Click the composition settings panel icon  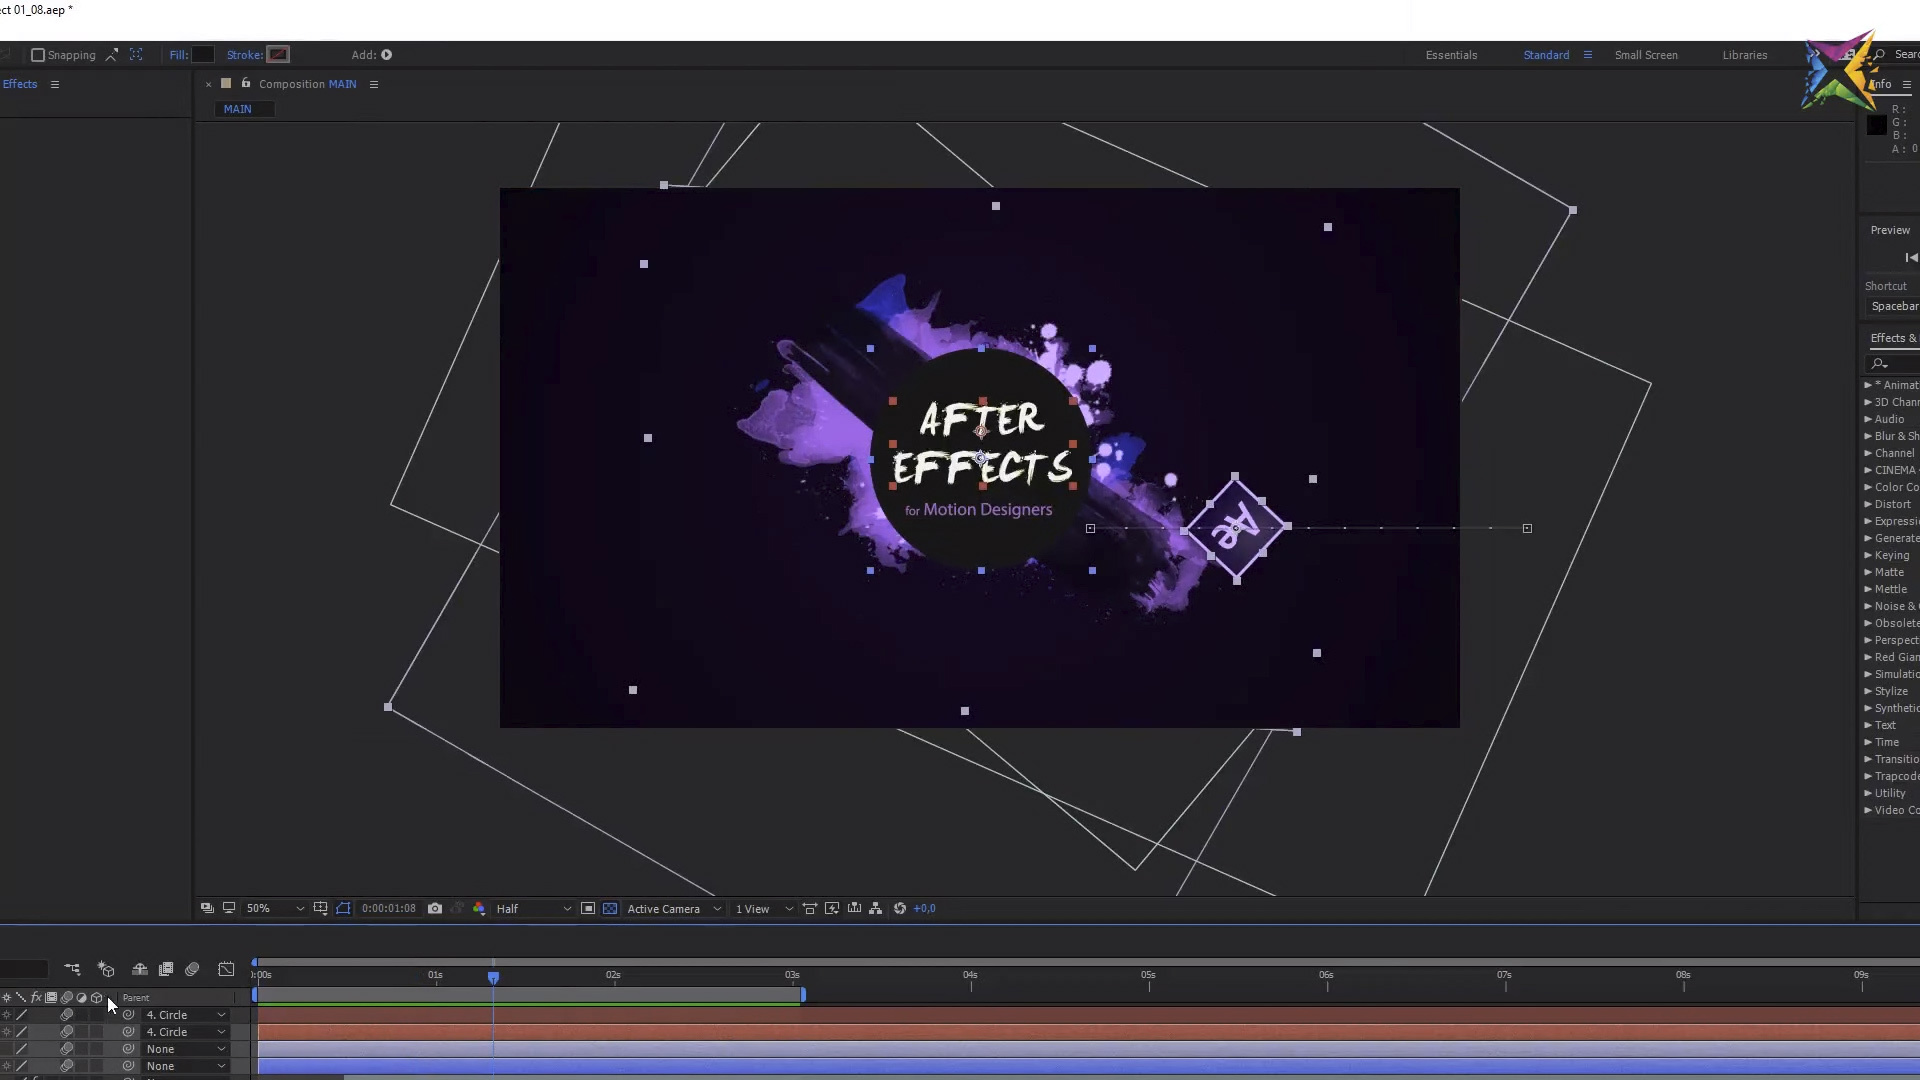pyautogui.click(x=373, y=83)
